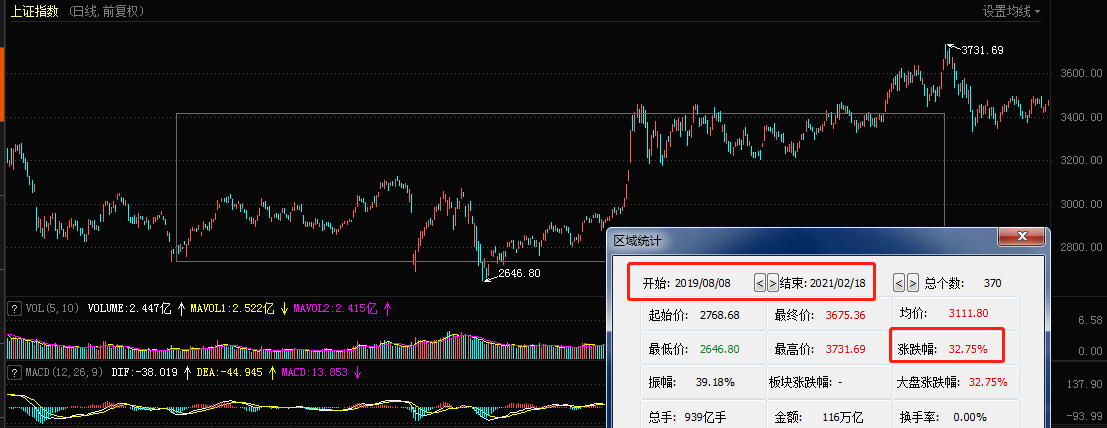Open the 设置均线 dropdown
The image size is (1107, 428).
click(1010, 11)
